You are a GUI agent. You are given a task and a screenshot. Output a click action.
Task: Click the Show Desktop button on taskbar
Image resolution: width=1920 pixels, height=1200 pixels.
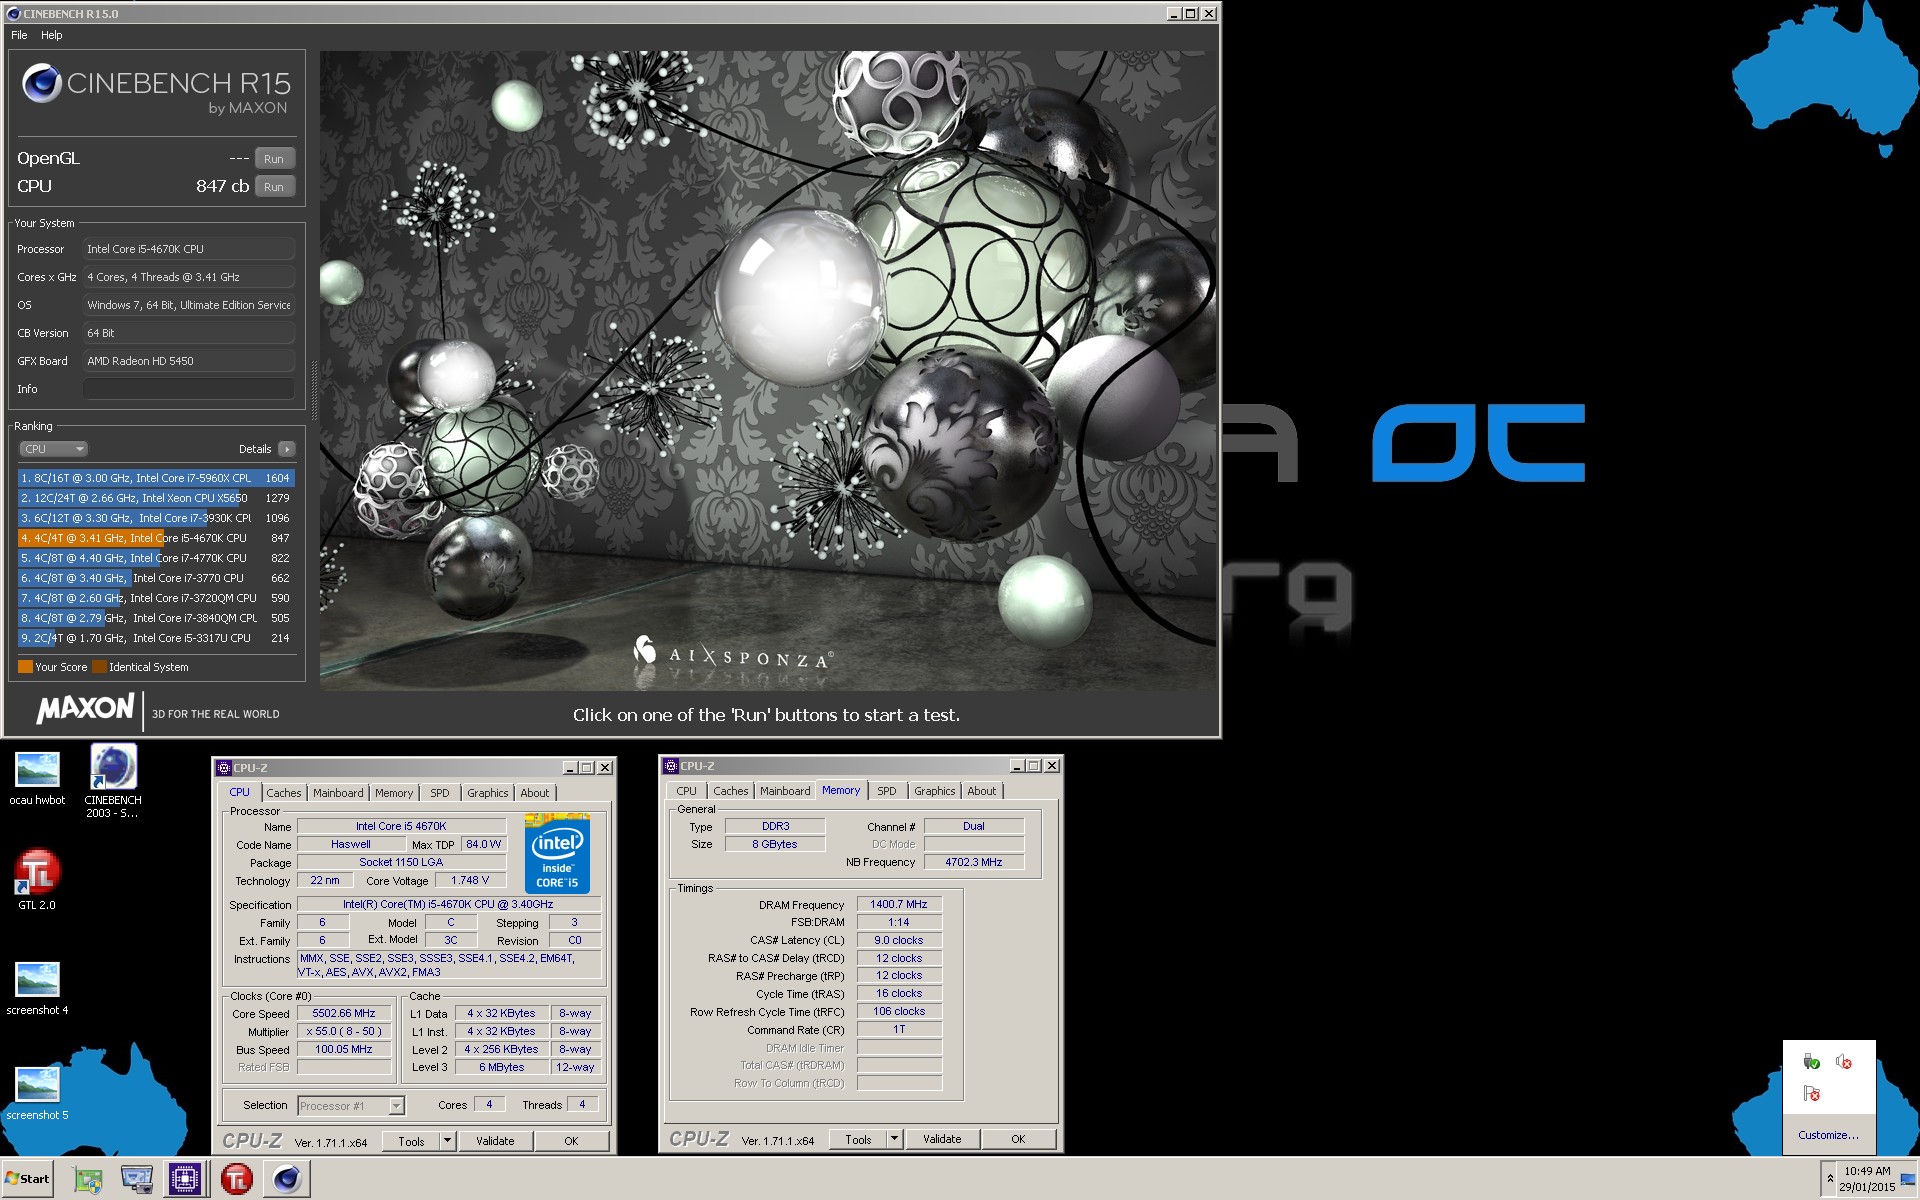(x=1908, y=1179)
